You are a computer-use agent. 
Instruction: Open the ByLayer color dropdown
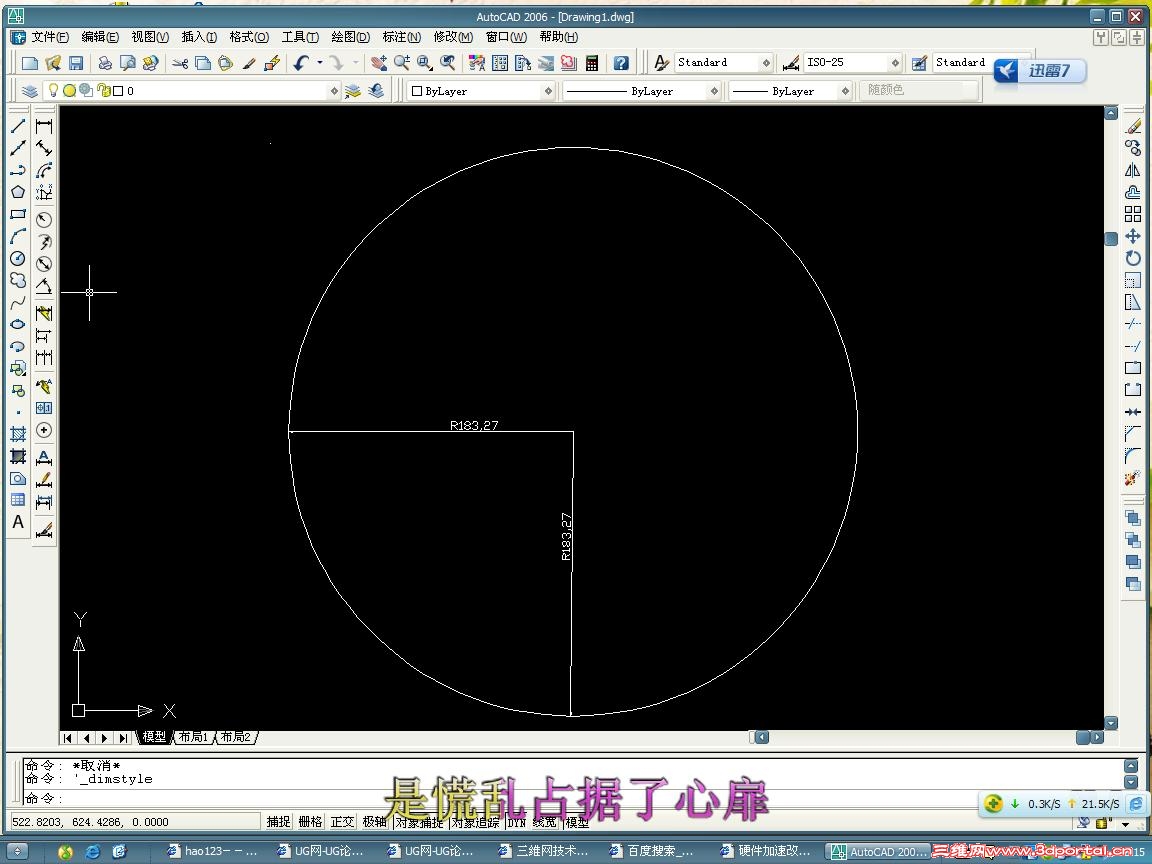pos(548,91)
